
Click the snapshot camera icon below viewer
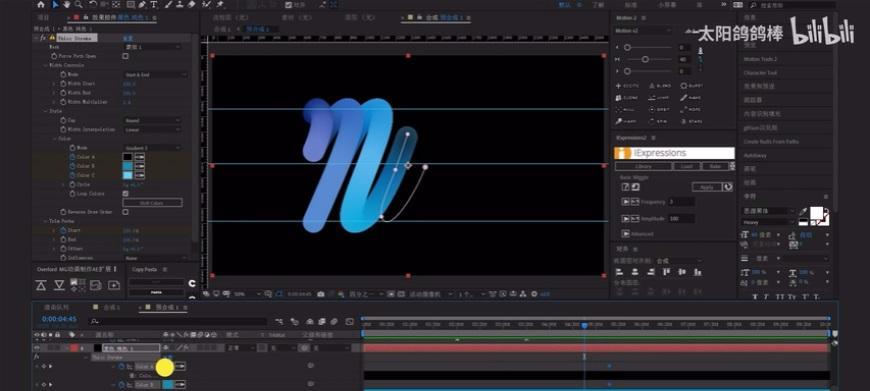point(321,294)
